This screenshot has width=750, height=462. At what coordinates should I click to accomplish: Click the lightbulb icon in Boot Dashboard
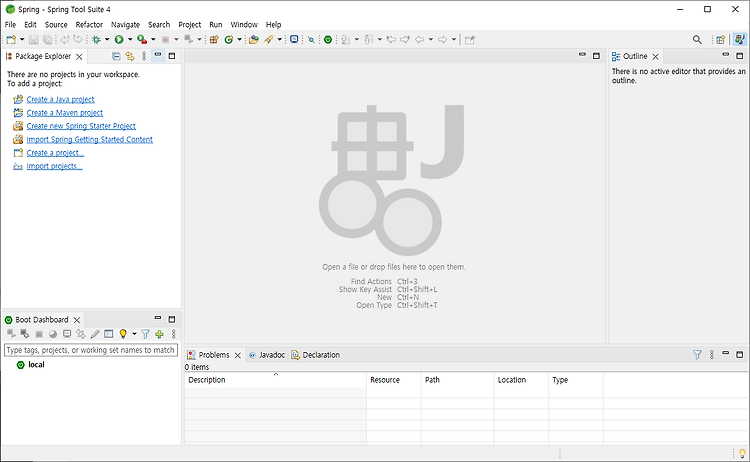(x=123, y=334)
